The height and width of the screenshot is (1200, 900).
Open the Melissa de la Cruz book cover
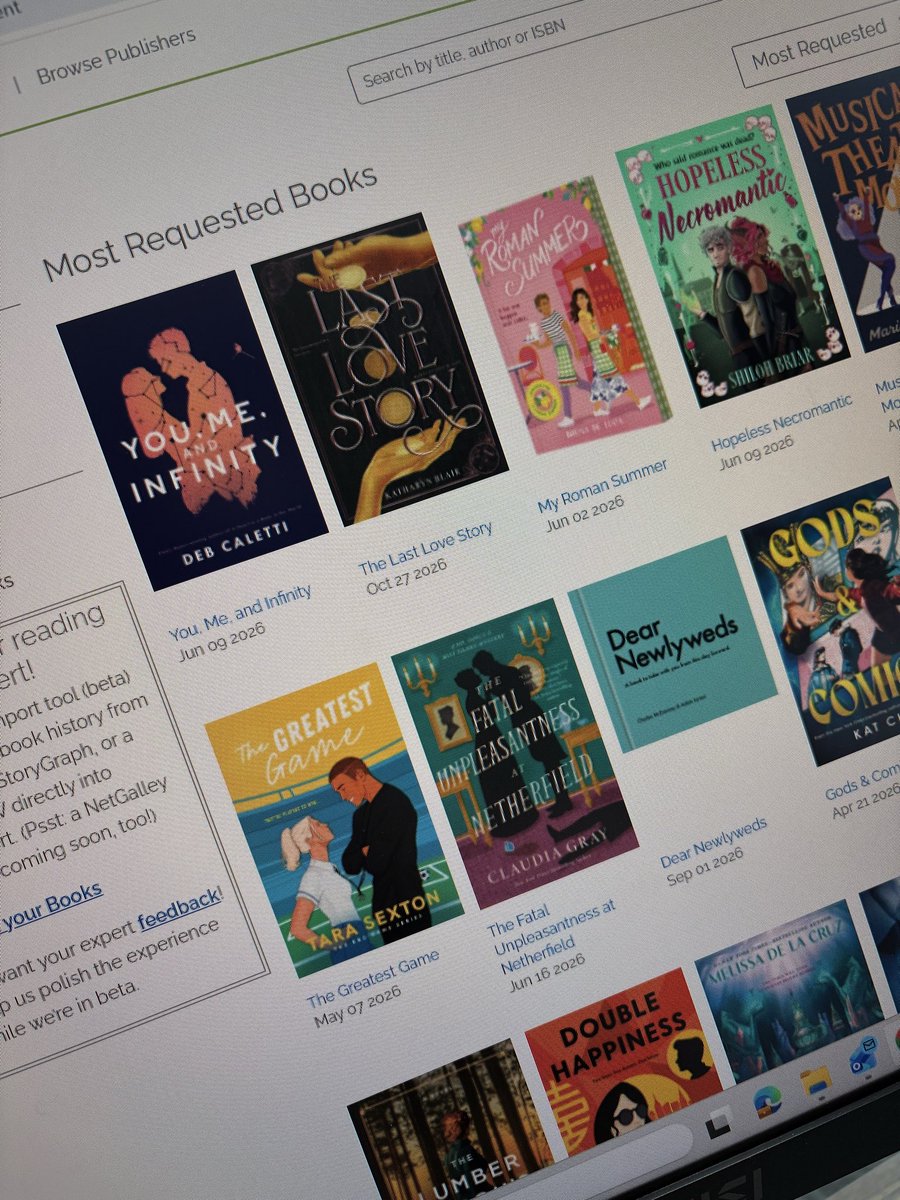(x=790, y=990)
